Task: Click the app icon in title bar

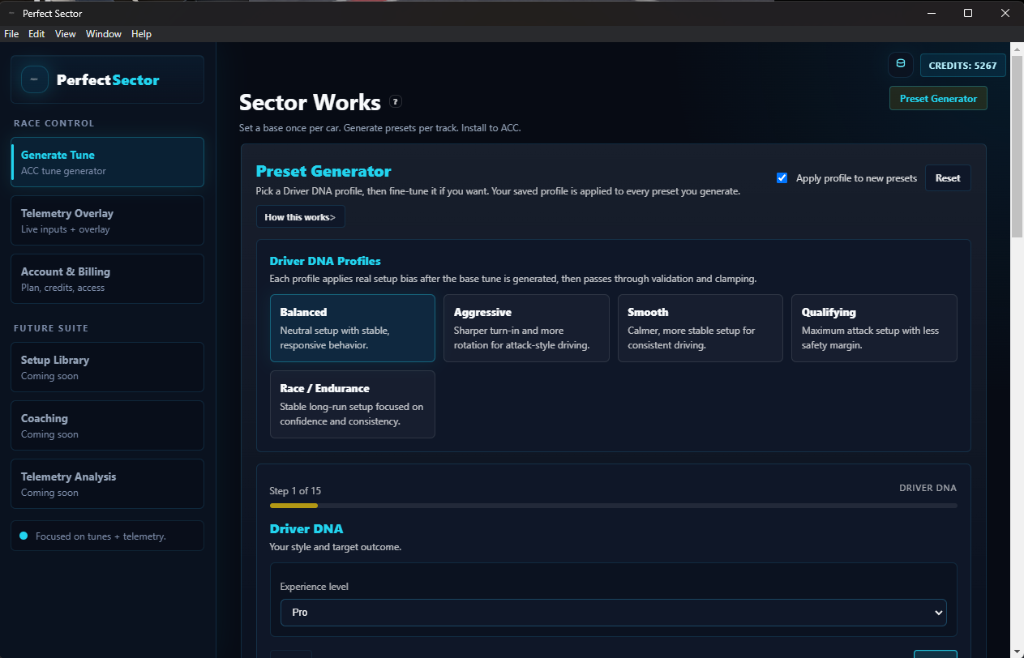Action: click(11, 13)
